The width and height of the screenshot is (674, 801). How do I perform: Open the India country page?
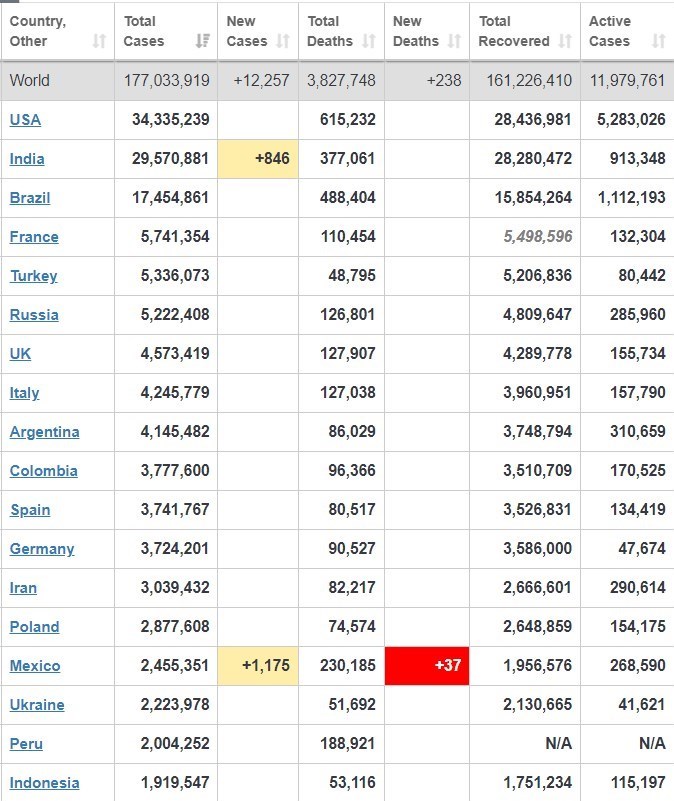27,159
